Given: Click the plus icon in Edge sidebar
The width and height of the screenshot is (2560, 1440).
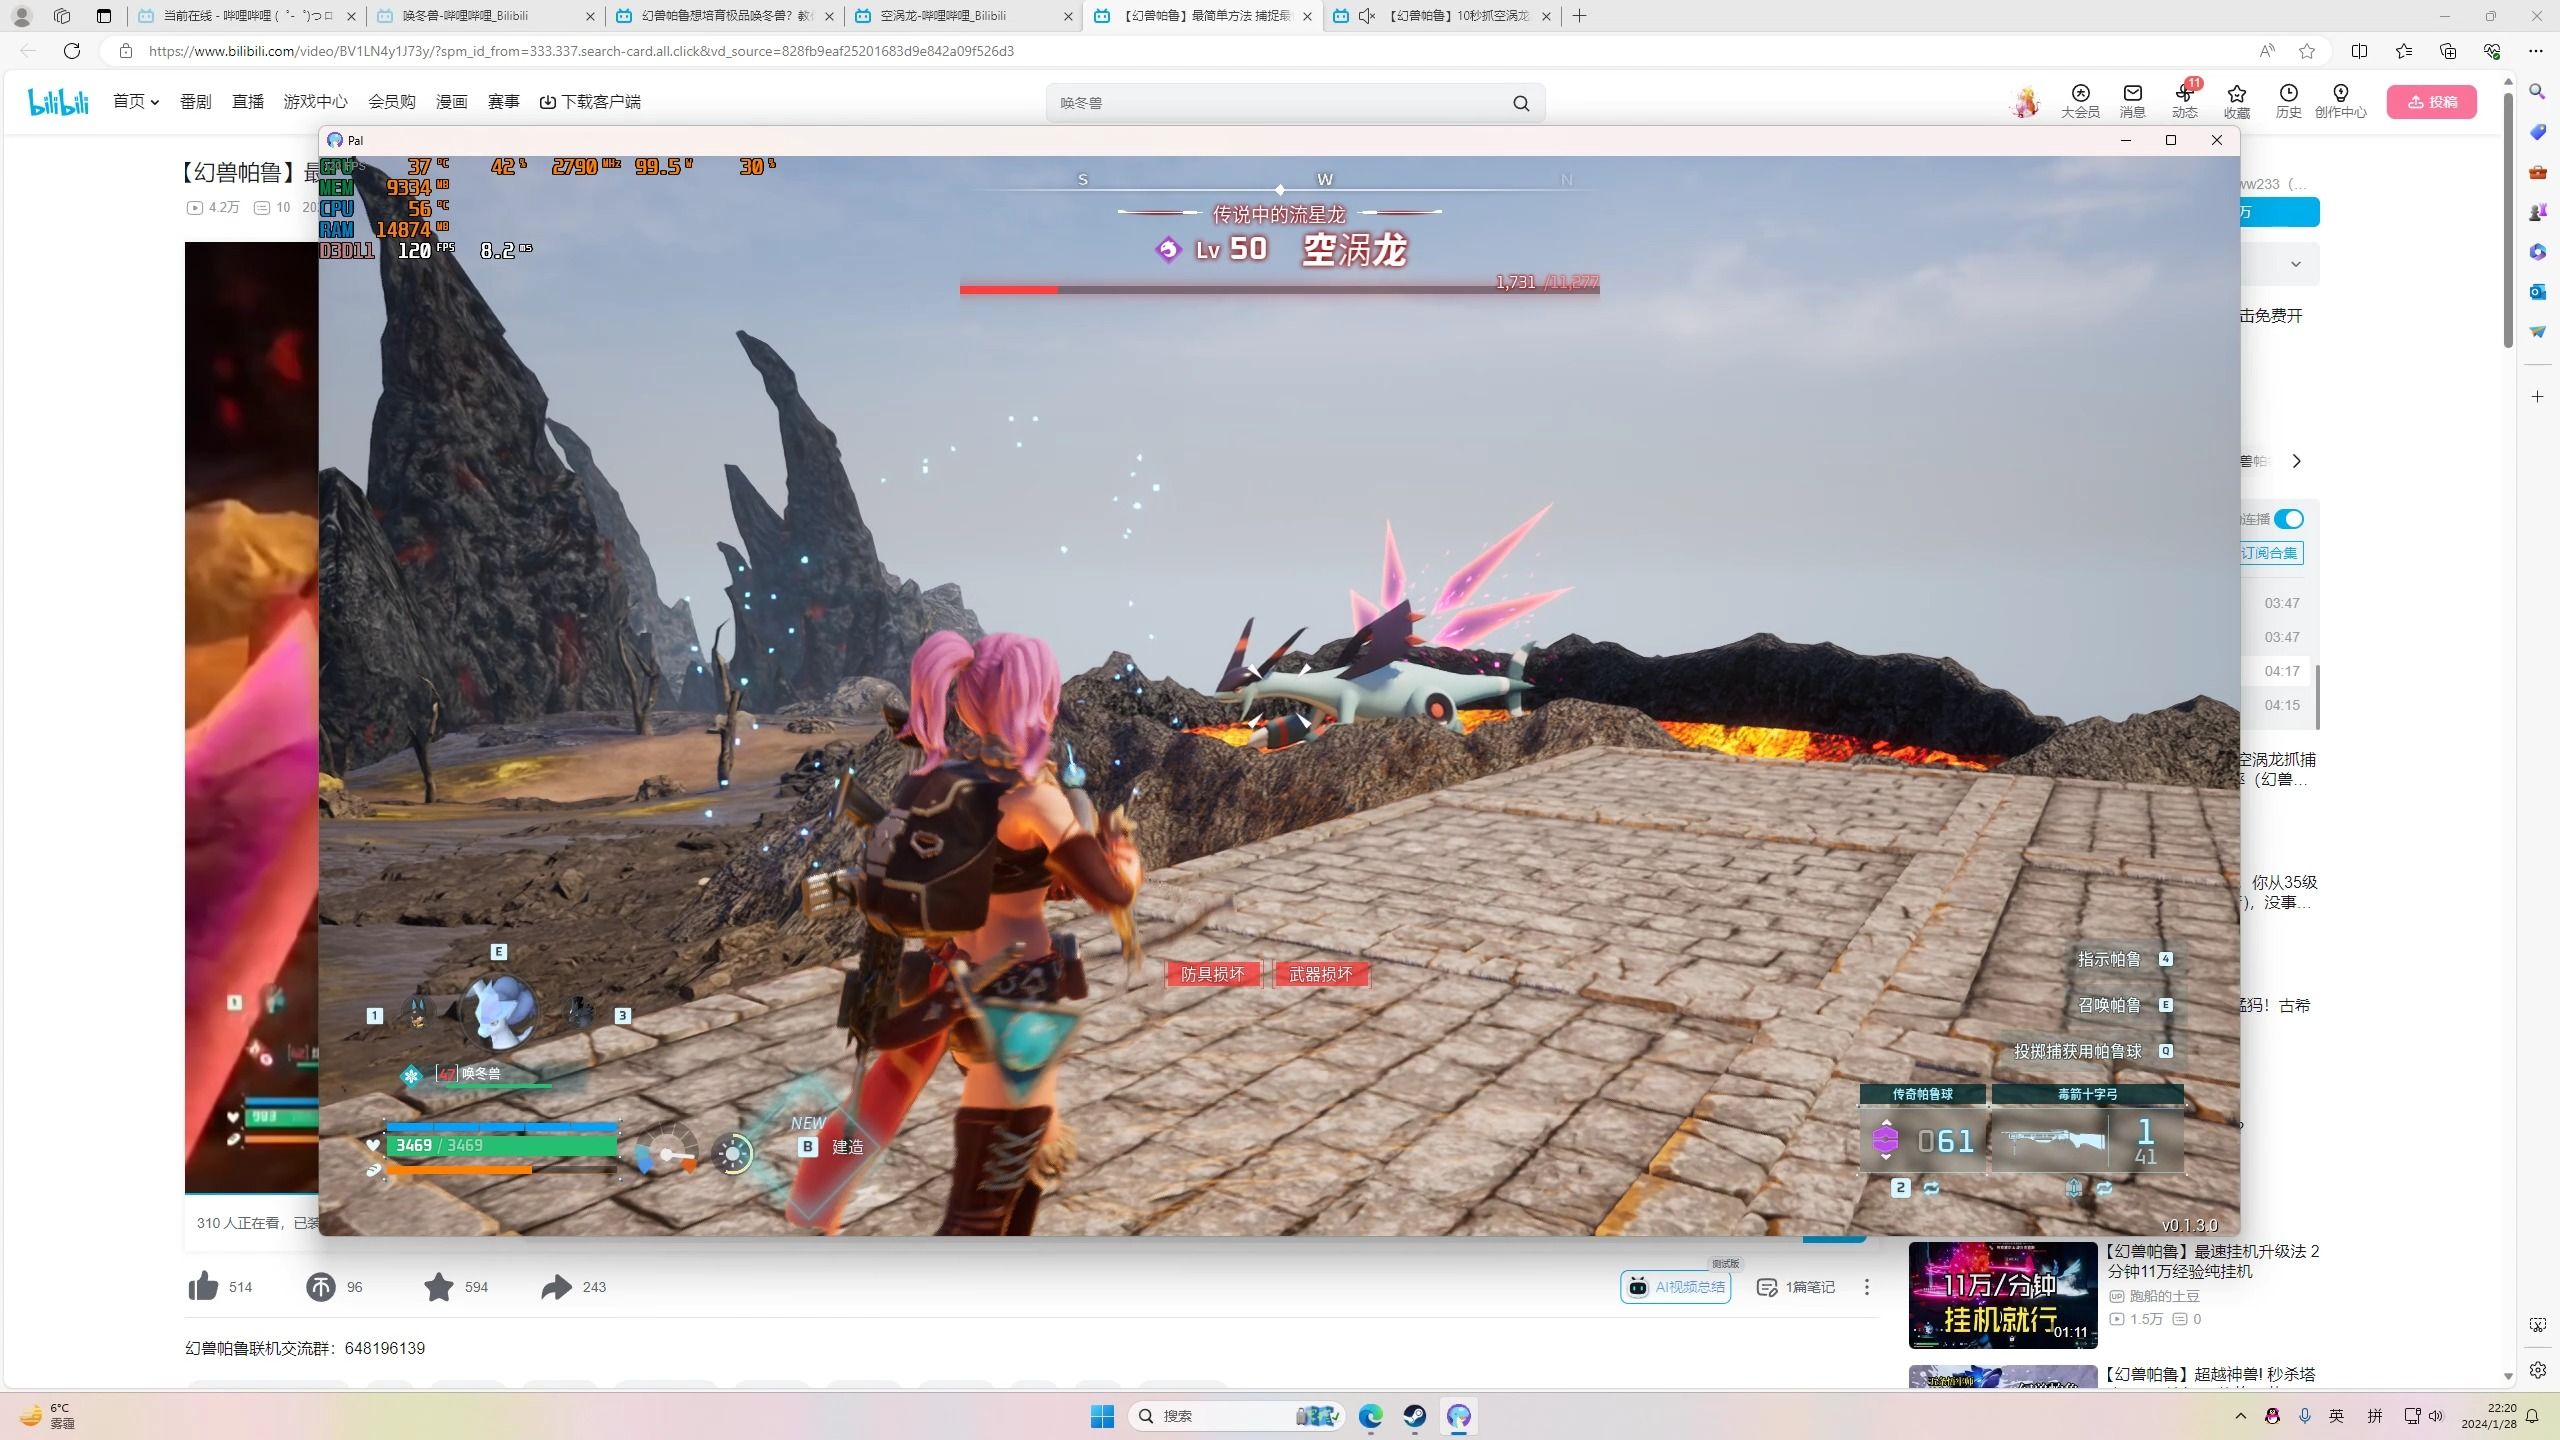Looking at the screenshot, I should pyautogui.click(x=2537, y=397).
